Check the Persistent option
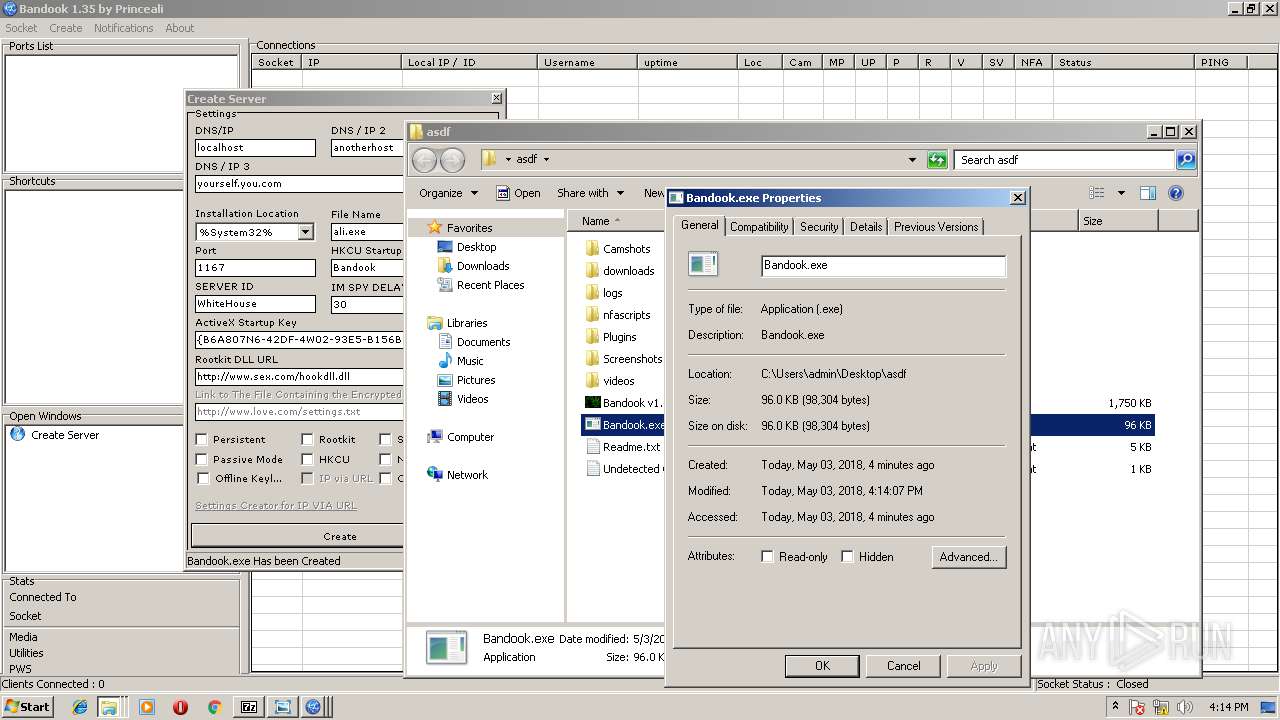Image resolution: width=1280 pixels, height=720 pixels. coord(202,439)
